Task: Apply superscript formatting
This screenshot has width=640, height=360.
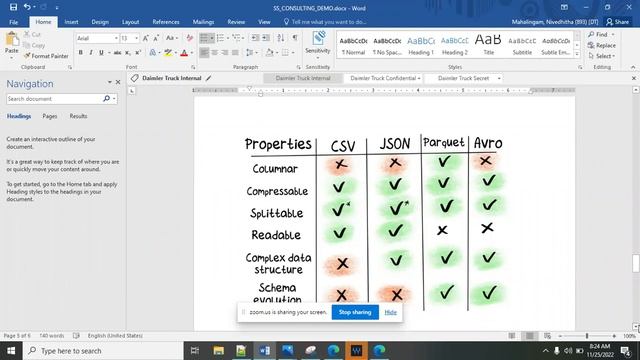Action: [x=138, y=53]
